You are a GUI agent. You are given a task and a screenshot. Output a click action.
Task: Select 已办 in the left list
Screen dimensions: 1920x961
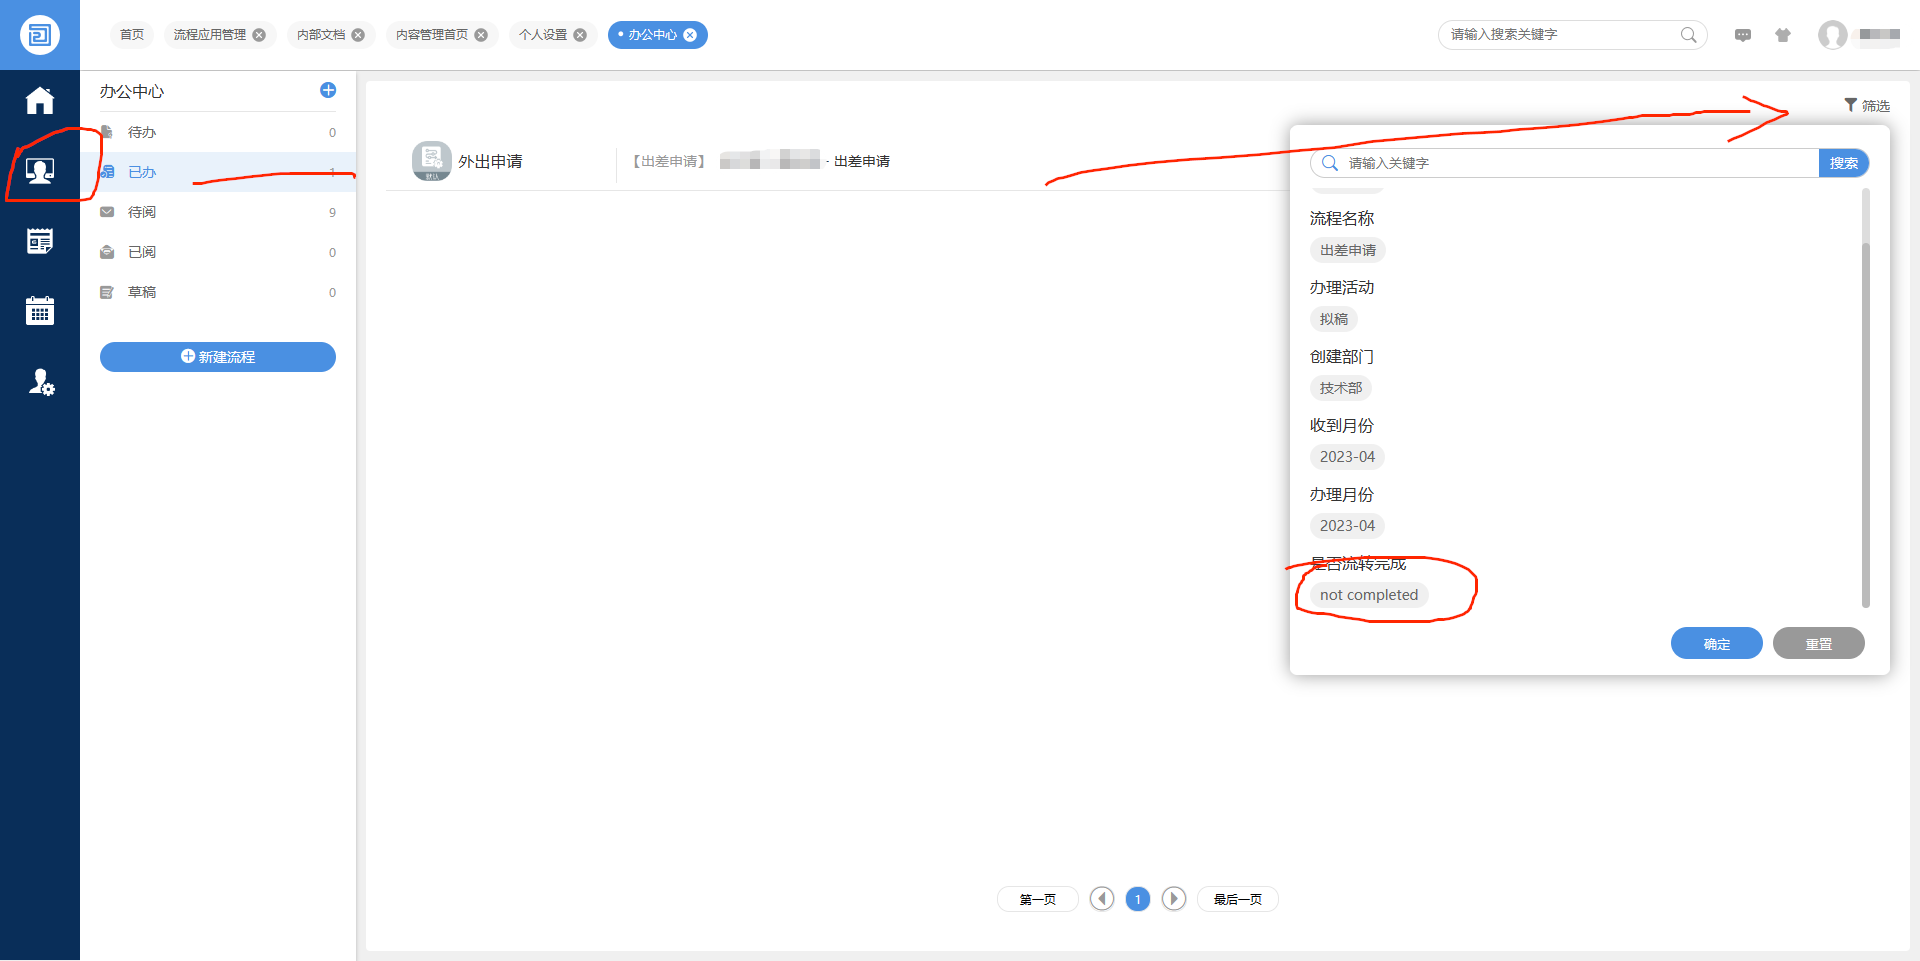pyautogui.click(x=218, y=172)
